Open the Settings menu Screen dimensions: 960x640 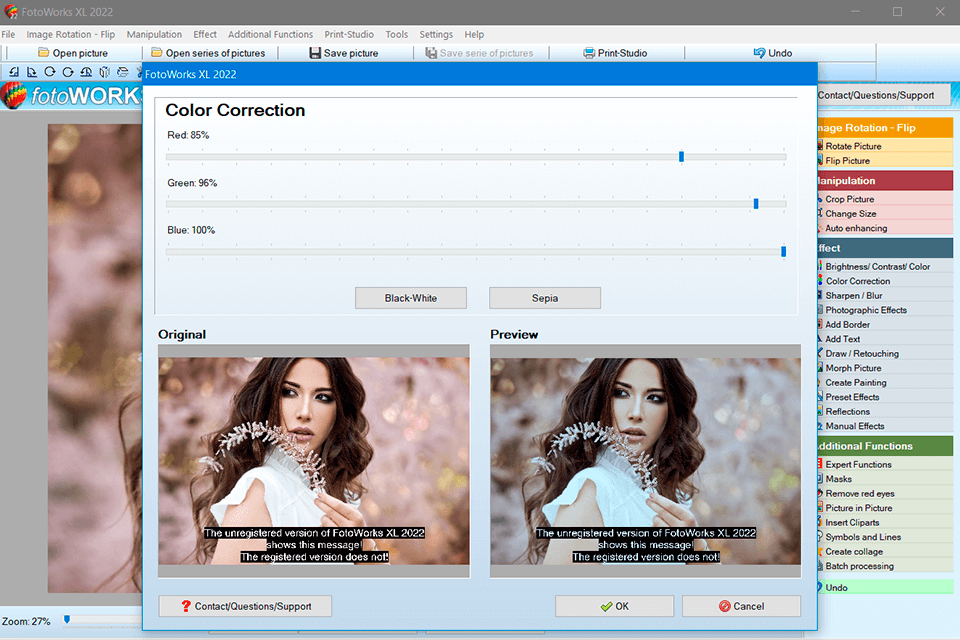(436, 34)
